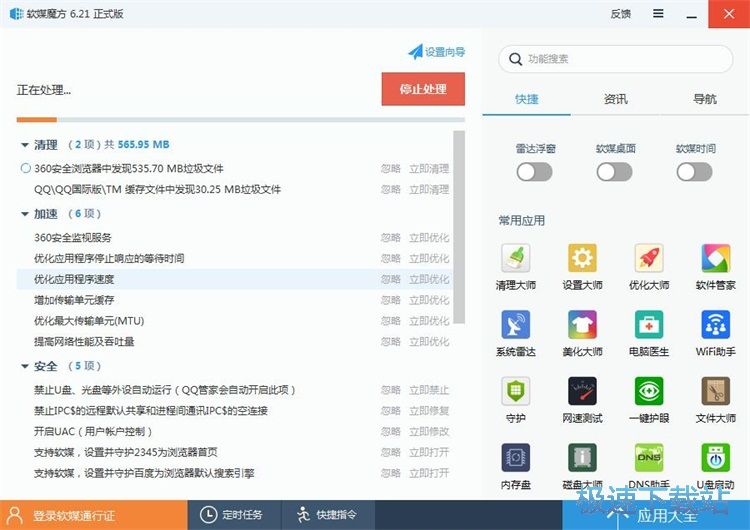Focus the 功能搜索 search field

(x=616, y=59)
